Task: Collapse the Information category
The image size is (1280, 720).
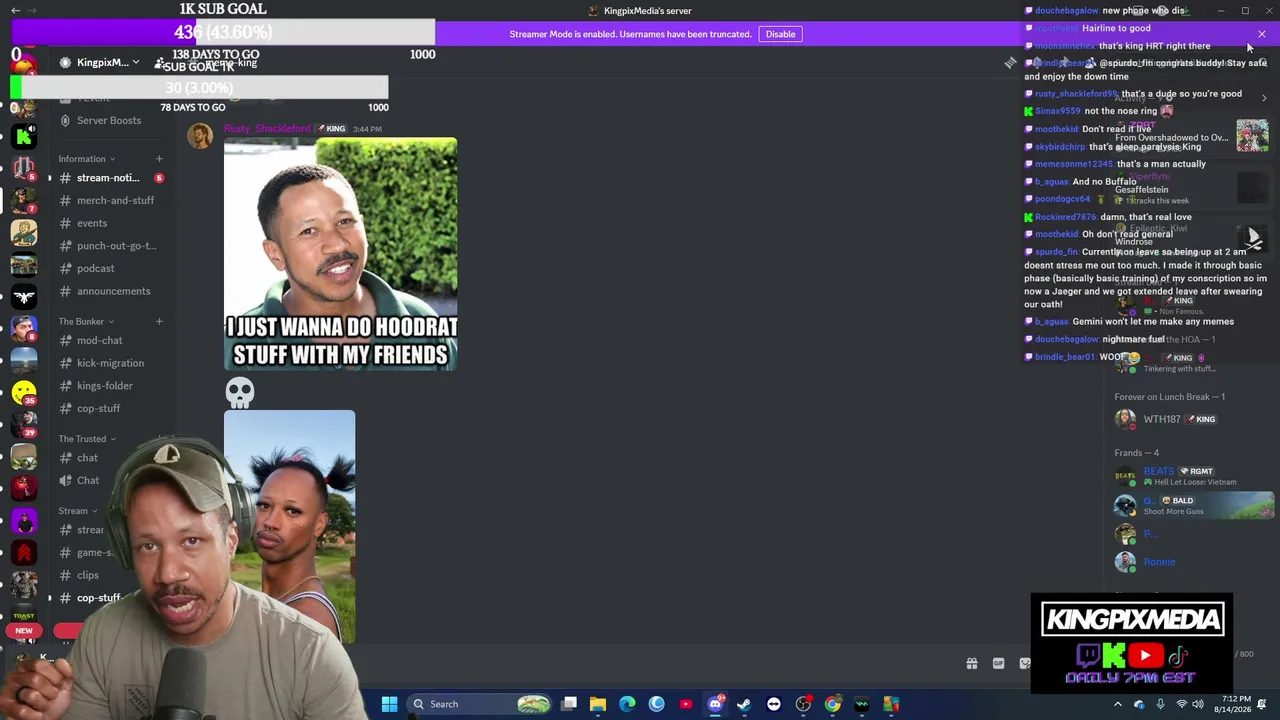Action: [x=86, y=159]
